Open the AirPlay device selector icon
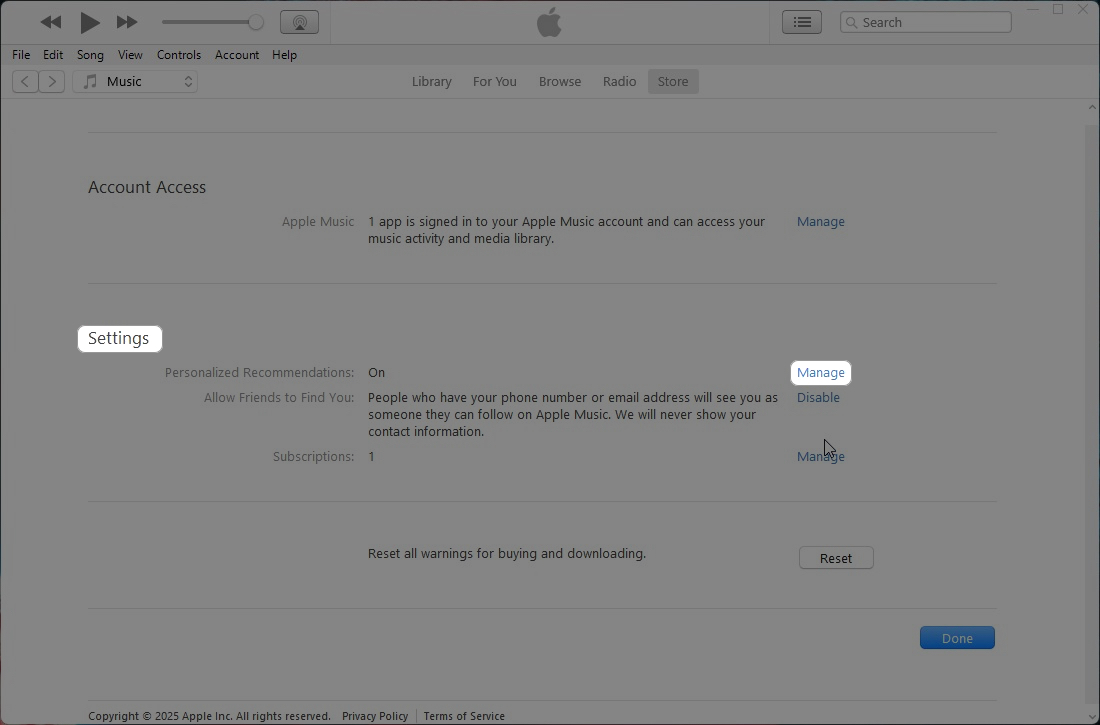Viewport: 1100px width, 725px height. point(299,22)
